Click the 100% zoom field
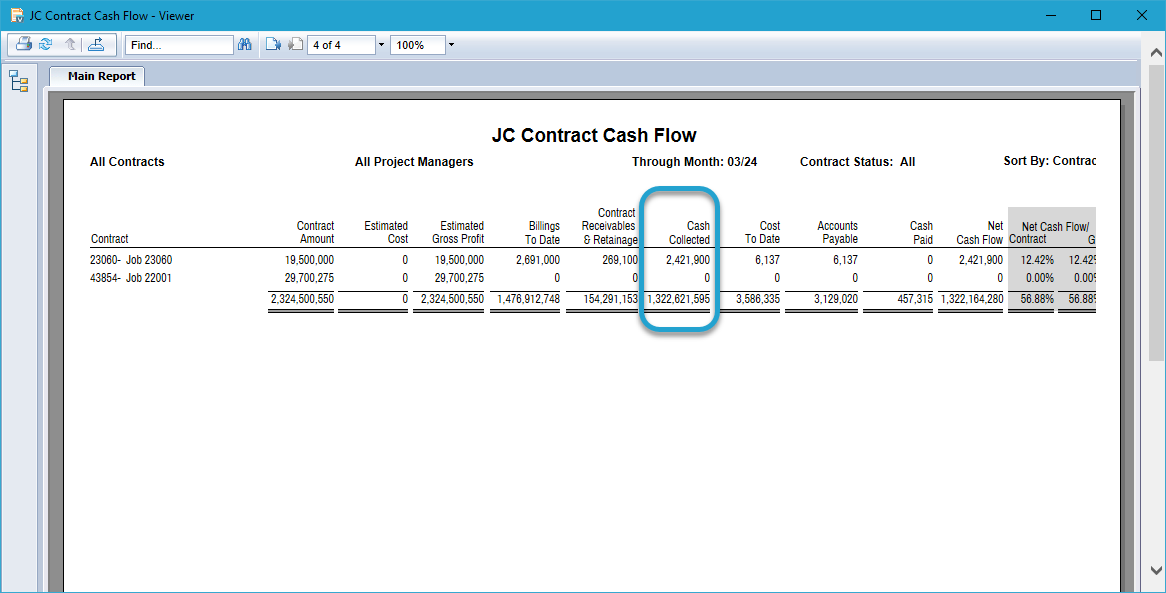Screen dimensions: 1166x593 [417, 45]
